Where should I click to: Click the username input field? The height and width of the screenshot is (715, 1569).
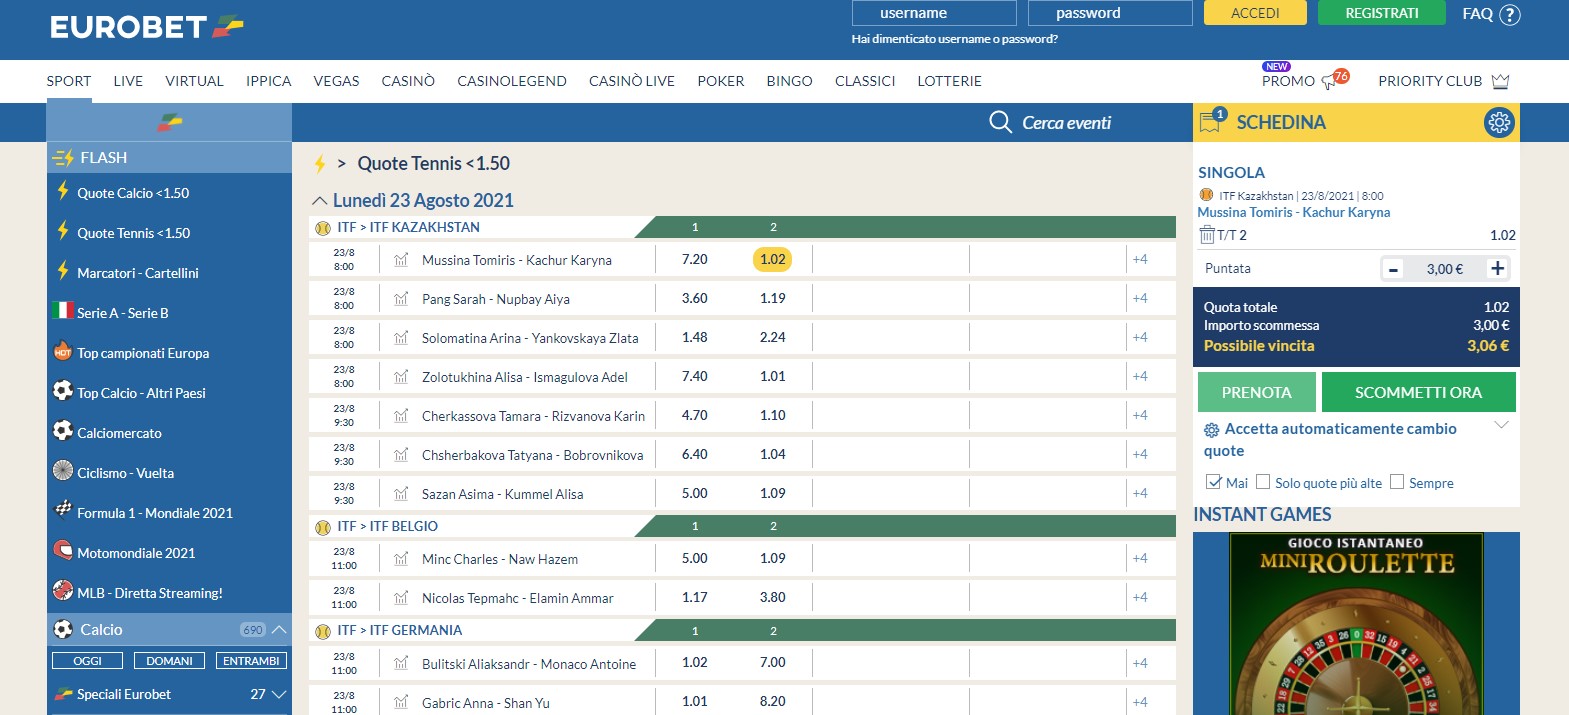point(934,13)
